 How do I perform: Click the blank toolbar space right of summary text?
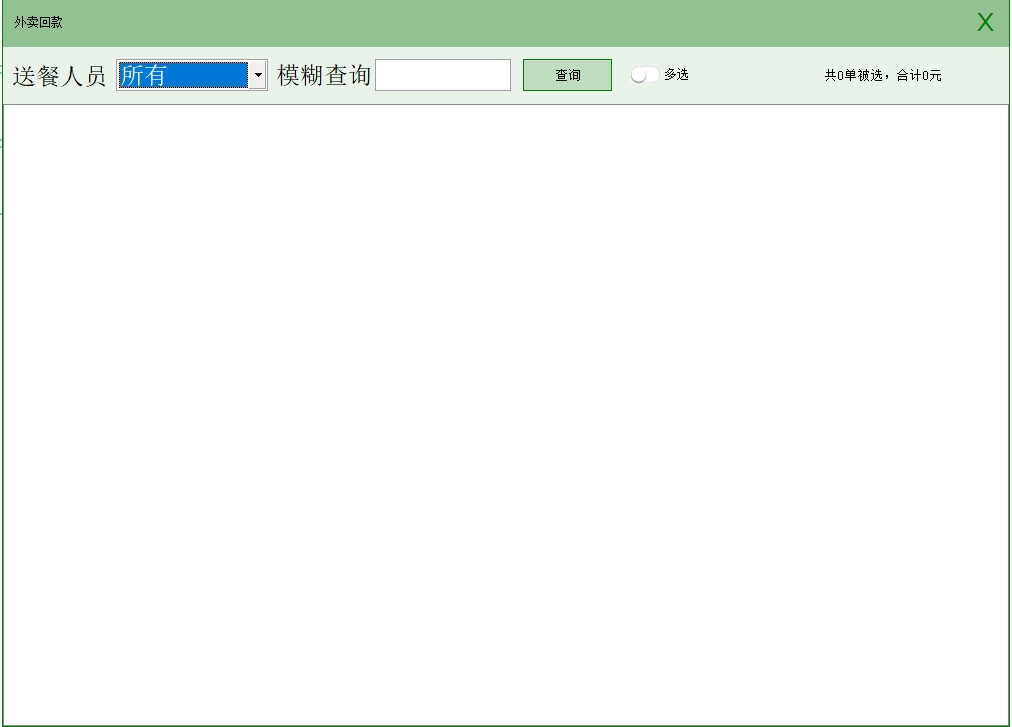(x=975, y=75)
